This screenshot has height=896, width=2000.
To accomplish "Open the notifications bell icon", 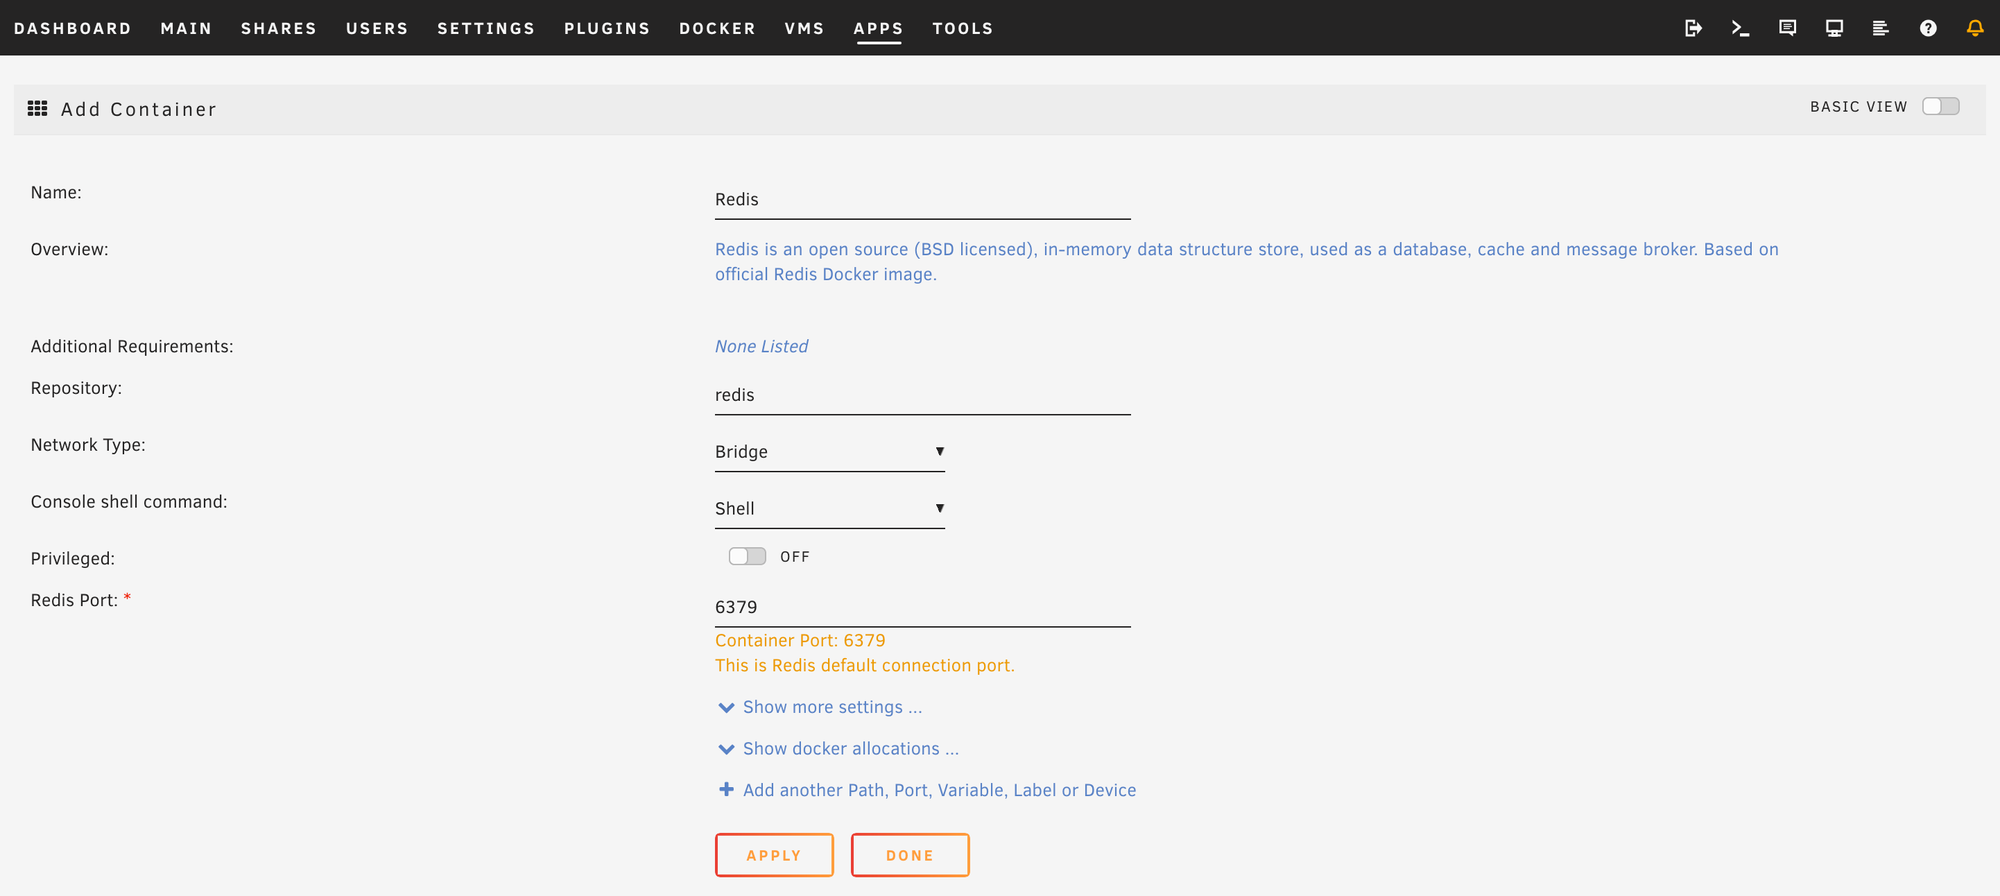I will click(1975, 28).
